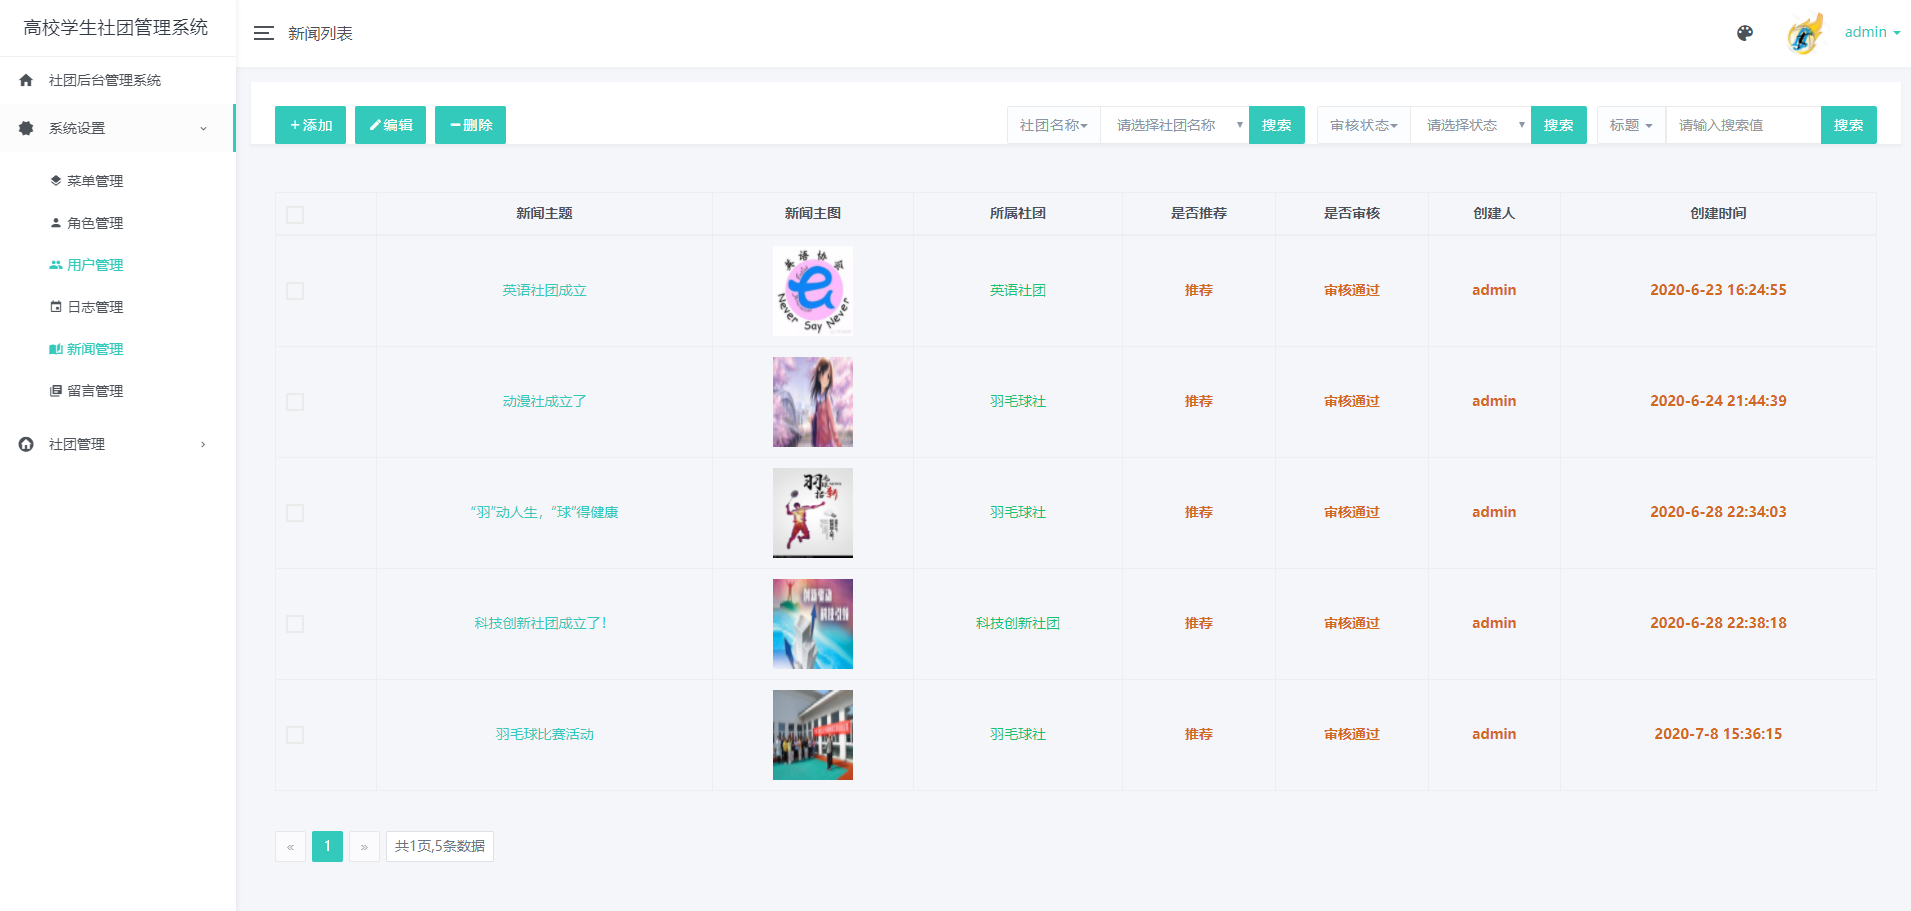The image size is (1911, 911).
Task: Click the icon beside 新闻管理
Action: 56,349
